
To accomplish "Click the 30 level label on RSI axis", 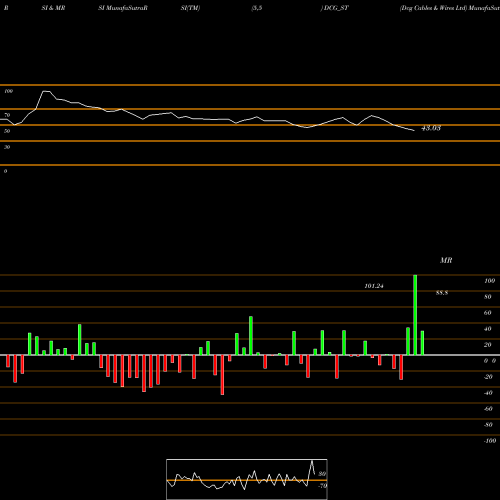I will [7, 147].
